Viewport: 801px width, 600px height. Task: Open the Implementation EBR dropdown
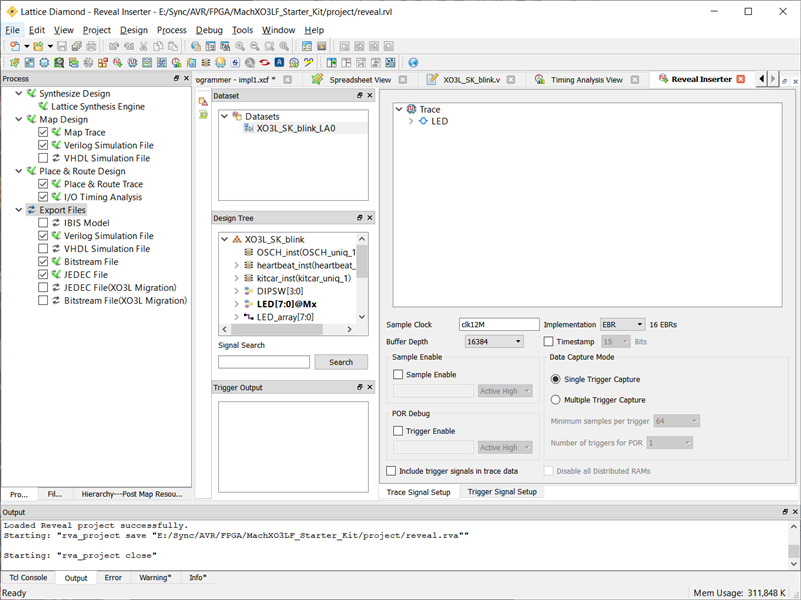(621, 325)
